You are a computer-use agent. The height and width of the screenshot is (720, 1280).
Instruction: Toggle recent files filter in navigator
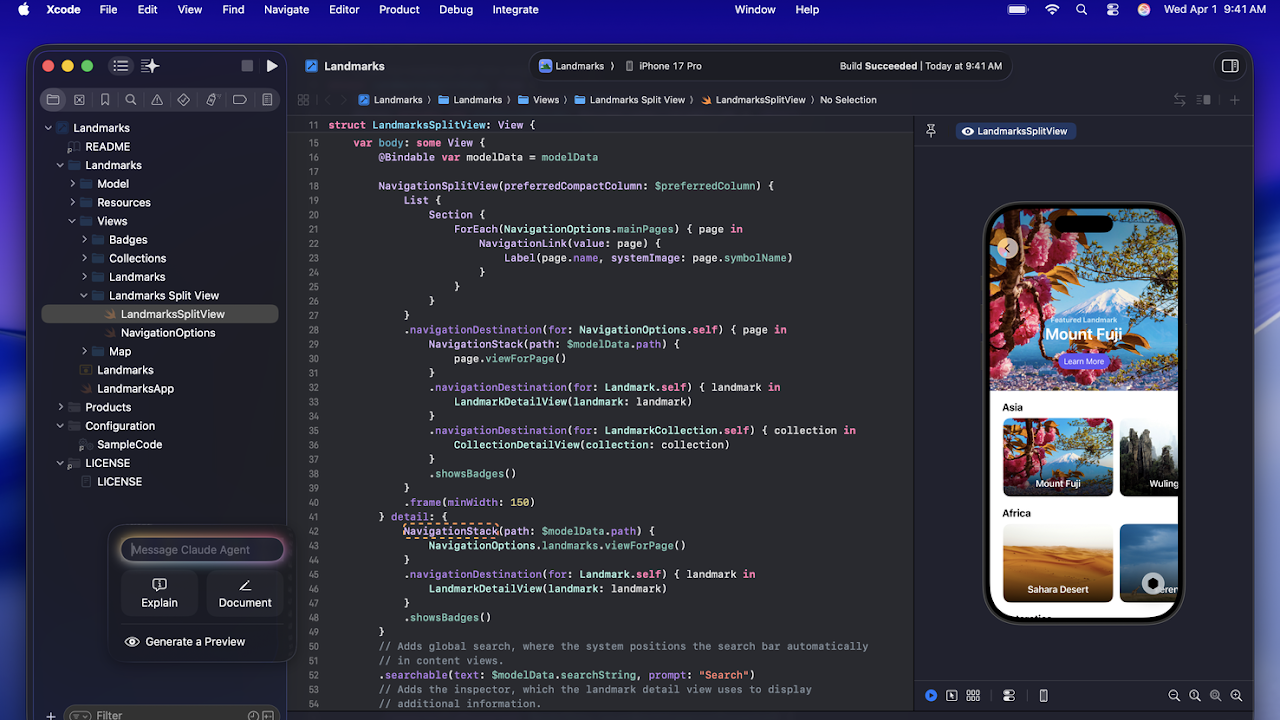253,715
